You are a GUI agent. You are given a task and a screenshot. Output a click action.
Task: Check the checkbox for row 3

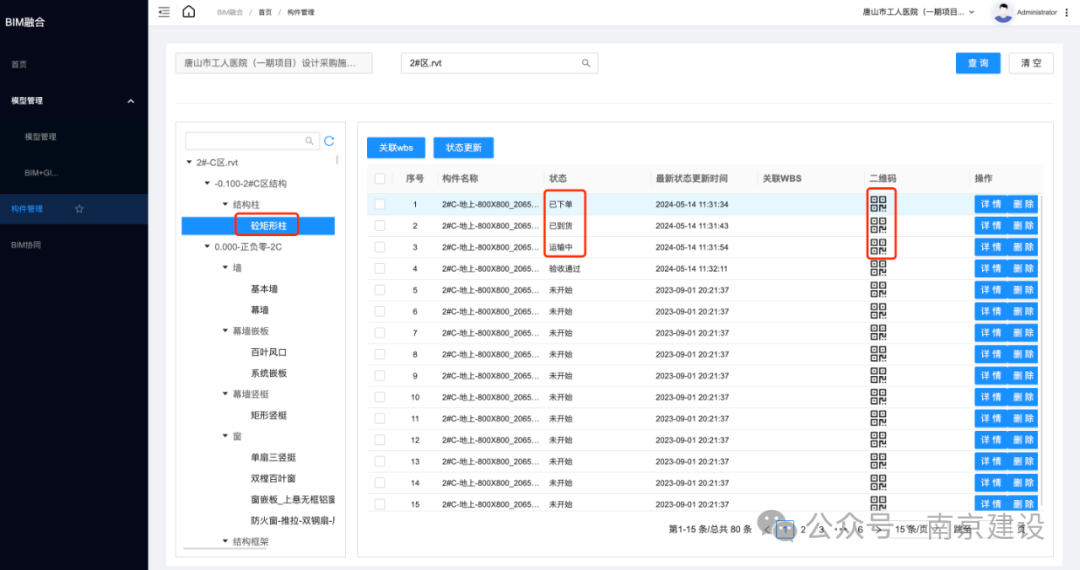point(380,247)
